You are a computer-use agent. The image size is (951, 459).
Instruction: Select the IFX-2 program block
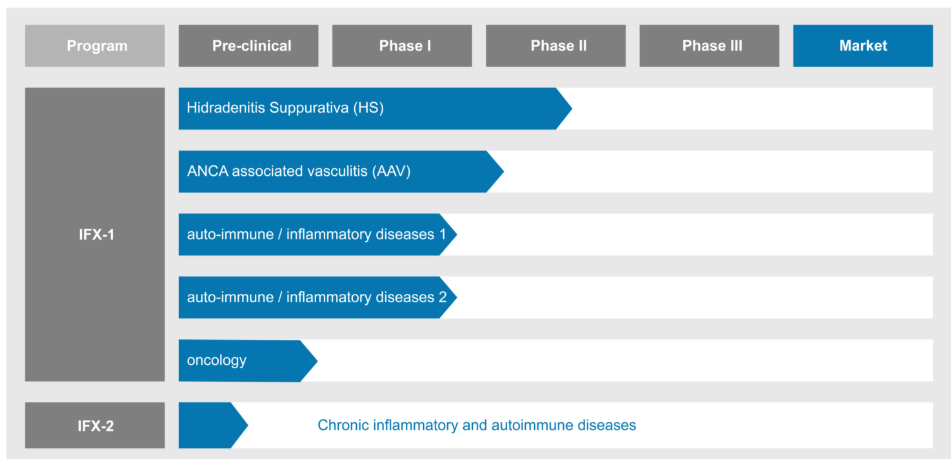click(95, 425)
